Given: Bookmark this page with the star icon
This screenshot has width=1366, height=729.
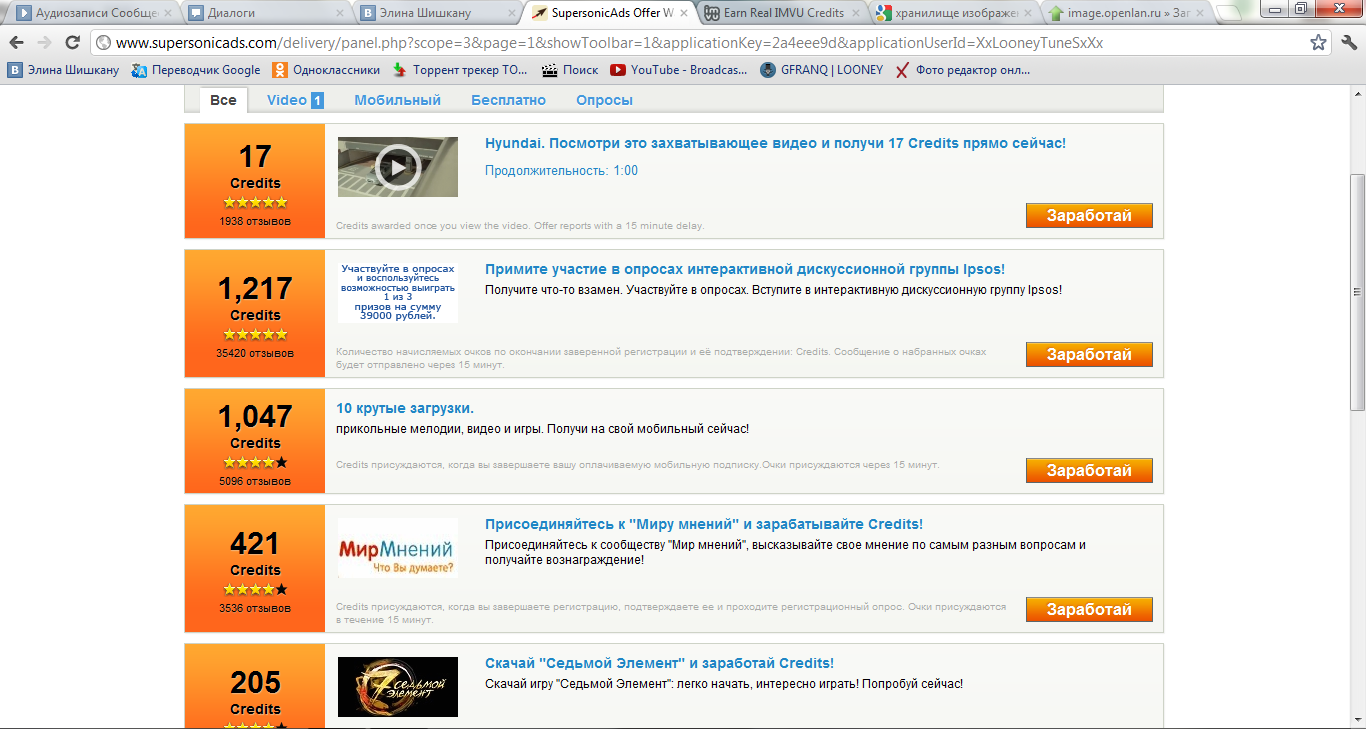Looking at the screenshot, I should click(x=1319, y=43).
